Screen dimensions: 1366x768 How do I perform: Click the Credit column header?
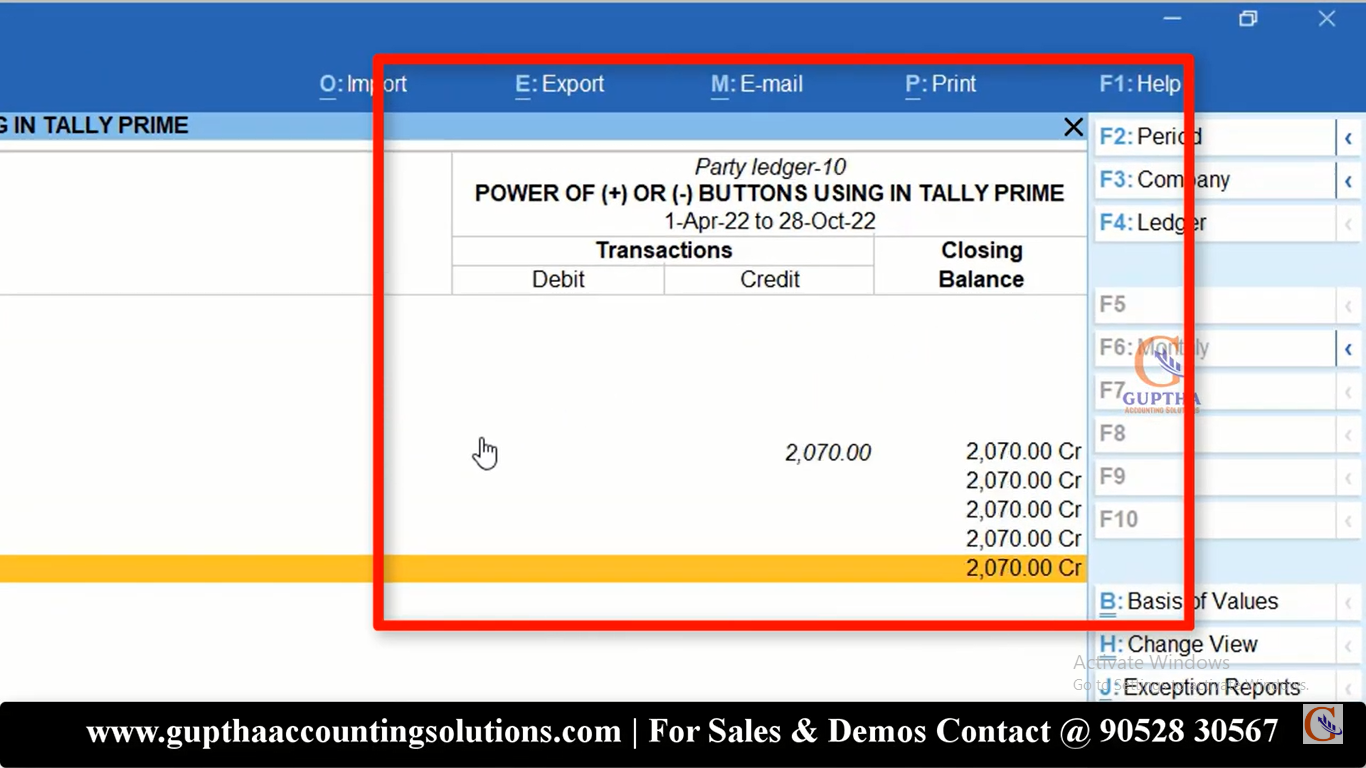point(769,280)
